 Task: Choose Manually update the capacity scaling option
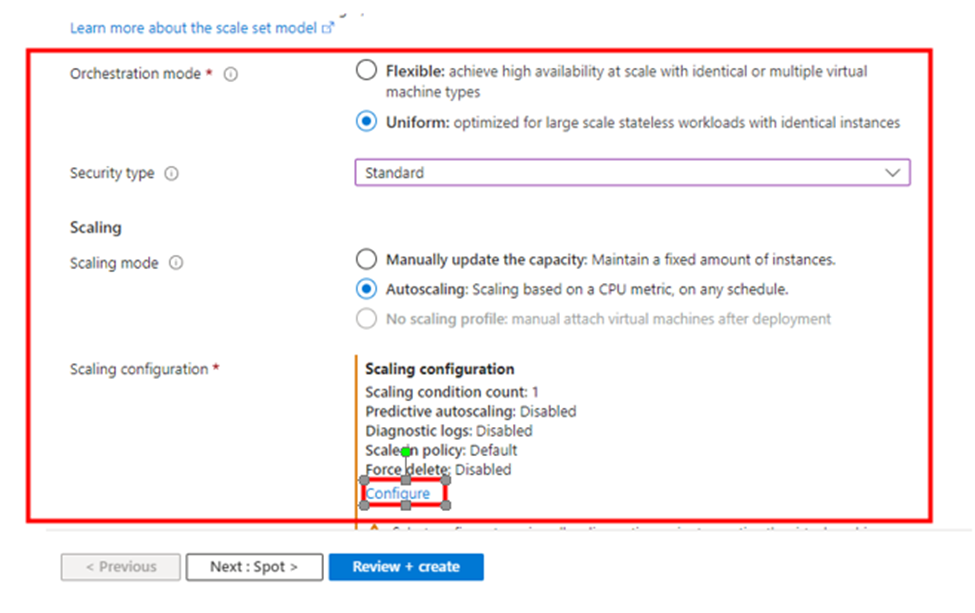367,259
